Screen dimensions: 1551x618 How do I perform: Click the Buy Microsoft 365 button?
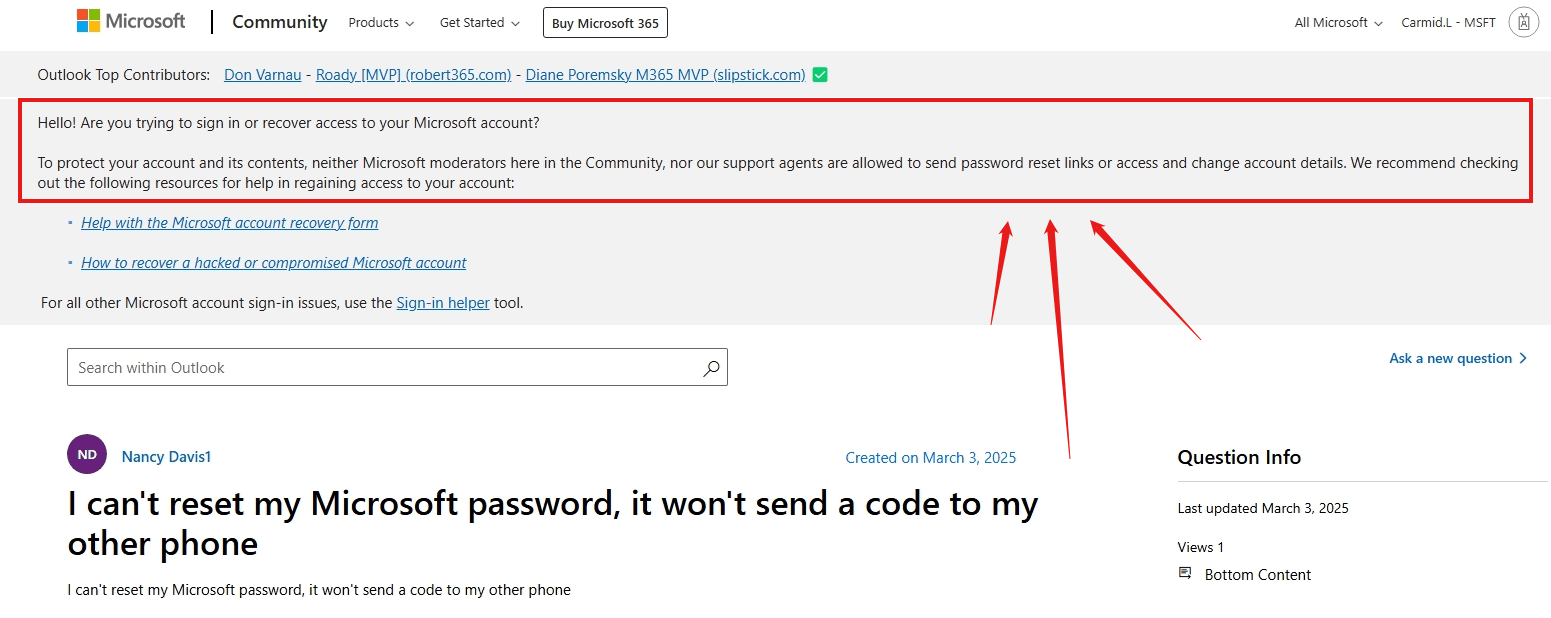tap(604, 22)
